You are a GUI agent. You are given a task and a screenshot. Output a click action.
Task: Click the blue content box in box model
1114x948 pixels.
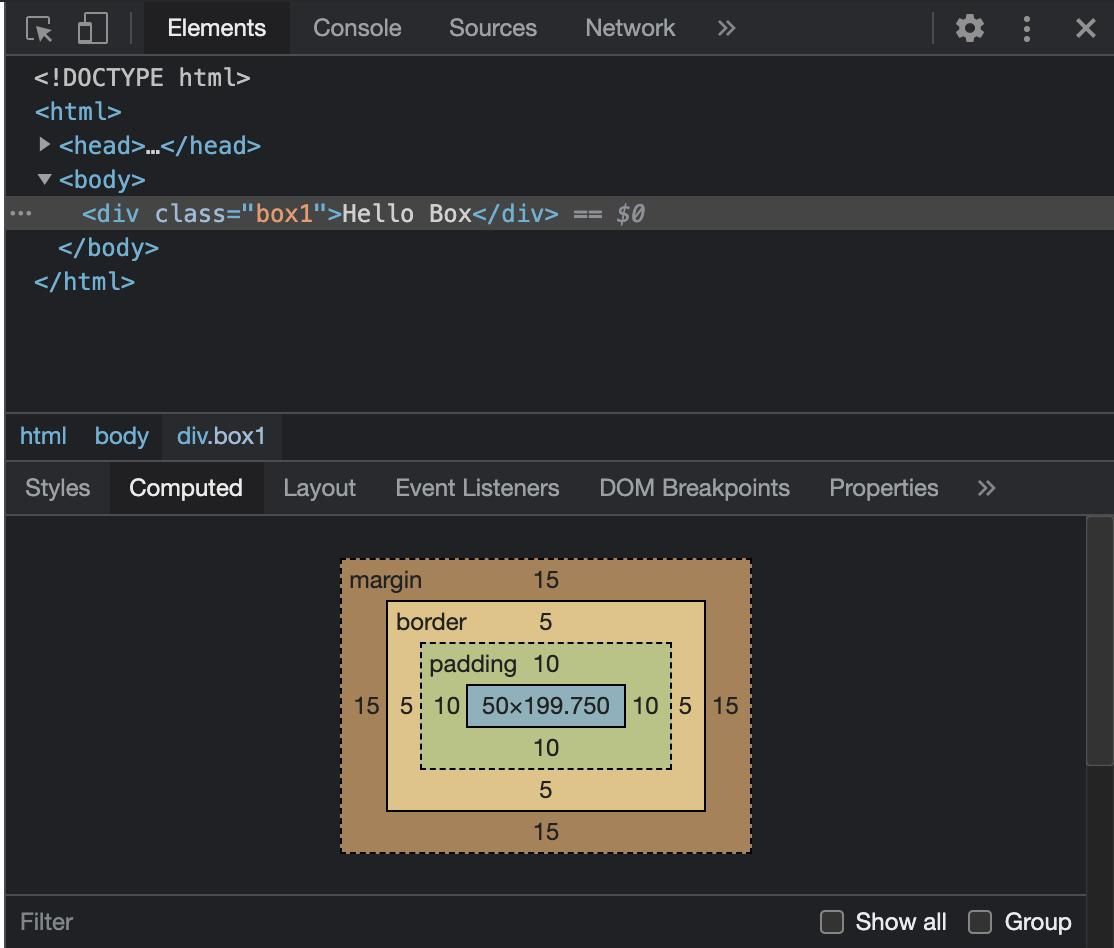pos(545,706)
